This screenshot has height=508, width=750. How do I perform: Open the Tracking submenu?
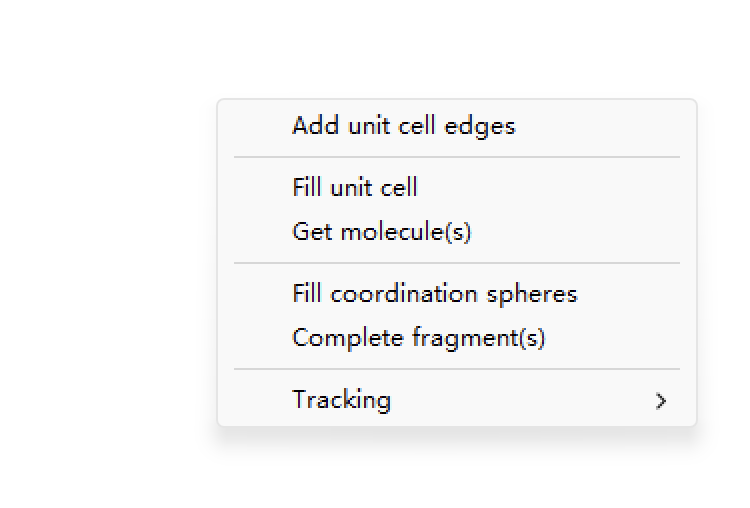pos(342,400)
